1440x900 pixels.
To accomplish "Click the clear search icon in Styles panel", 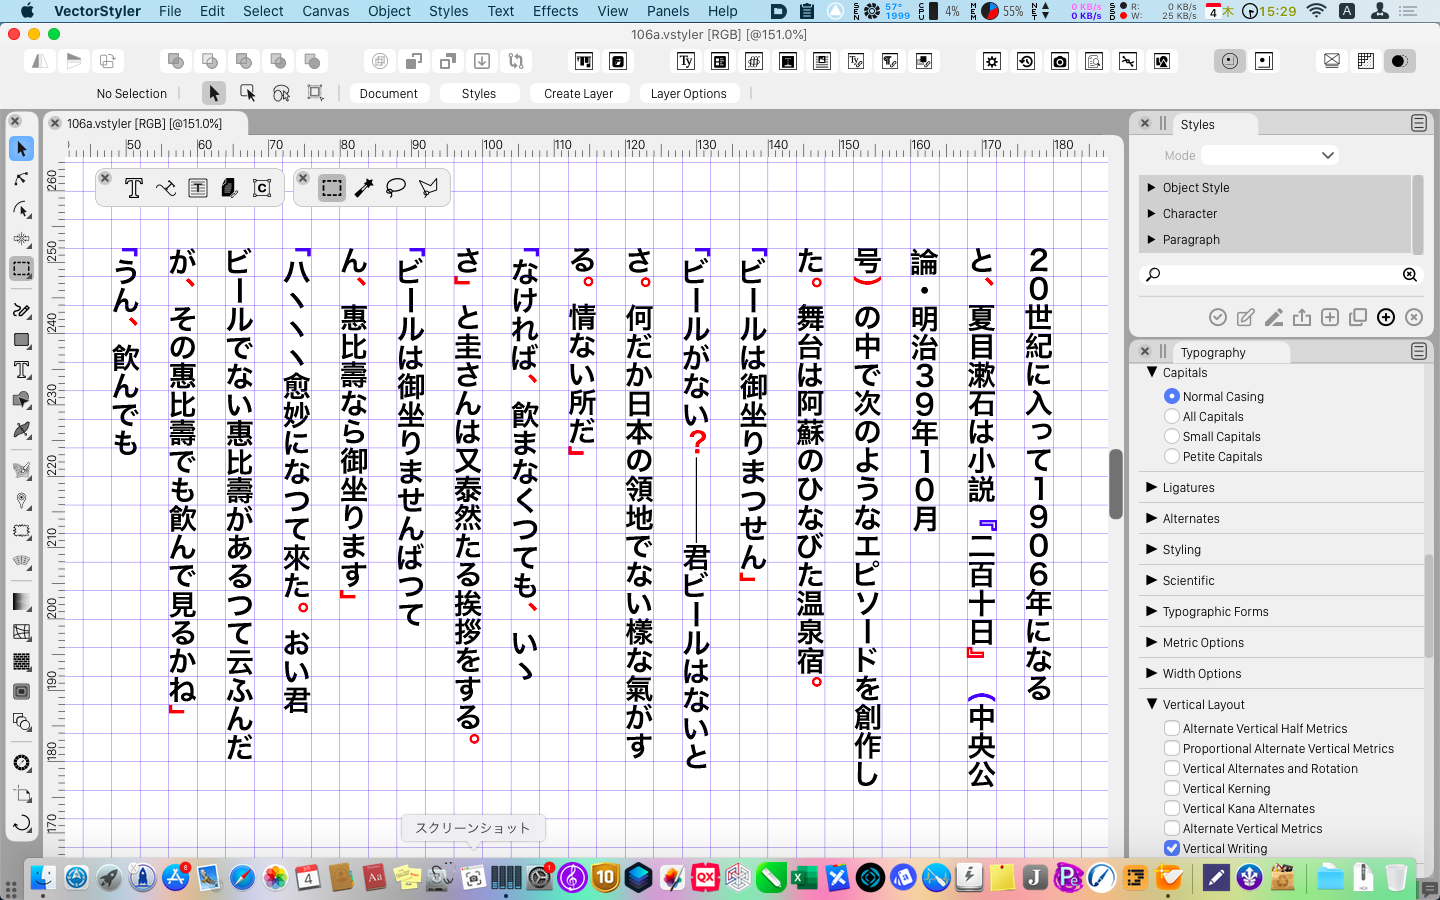I will 1410,274.
